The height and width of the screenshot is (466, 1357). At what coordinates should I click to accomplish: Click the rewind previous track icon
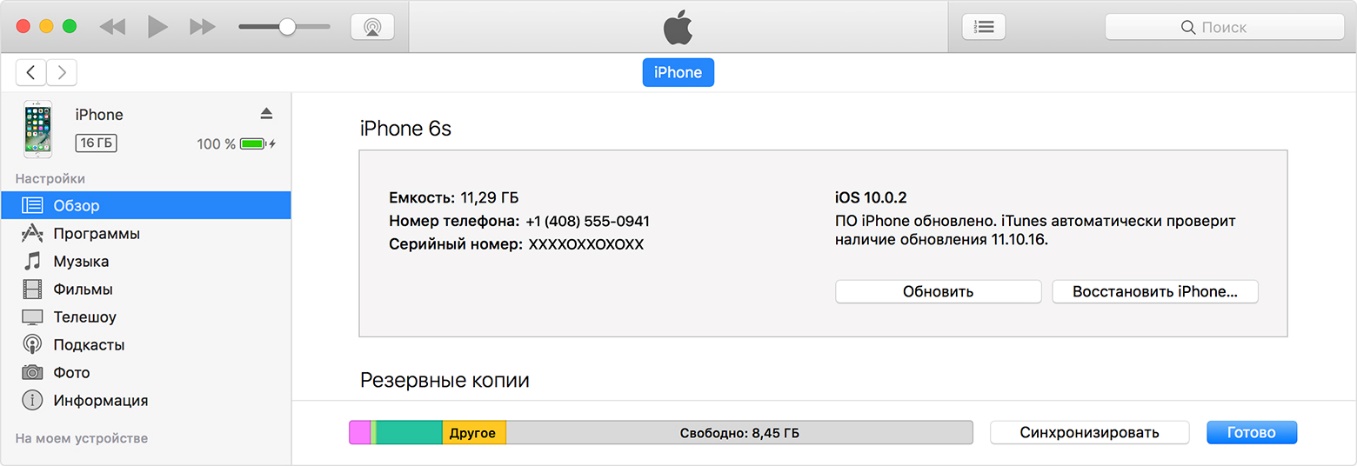click(112, 27)
